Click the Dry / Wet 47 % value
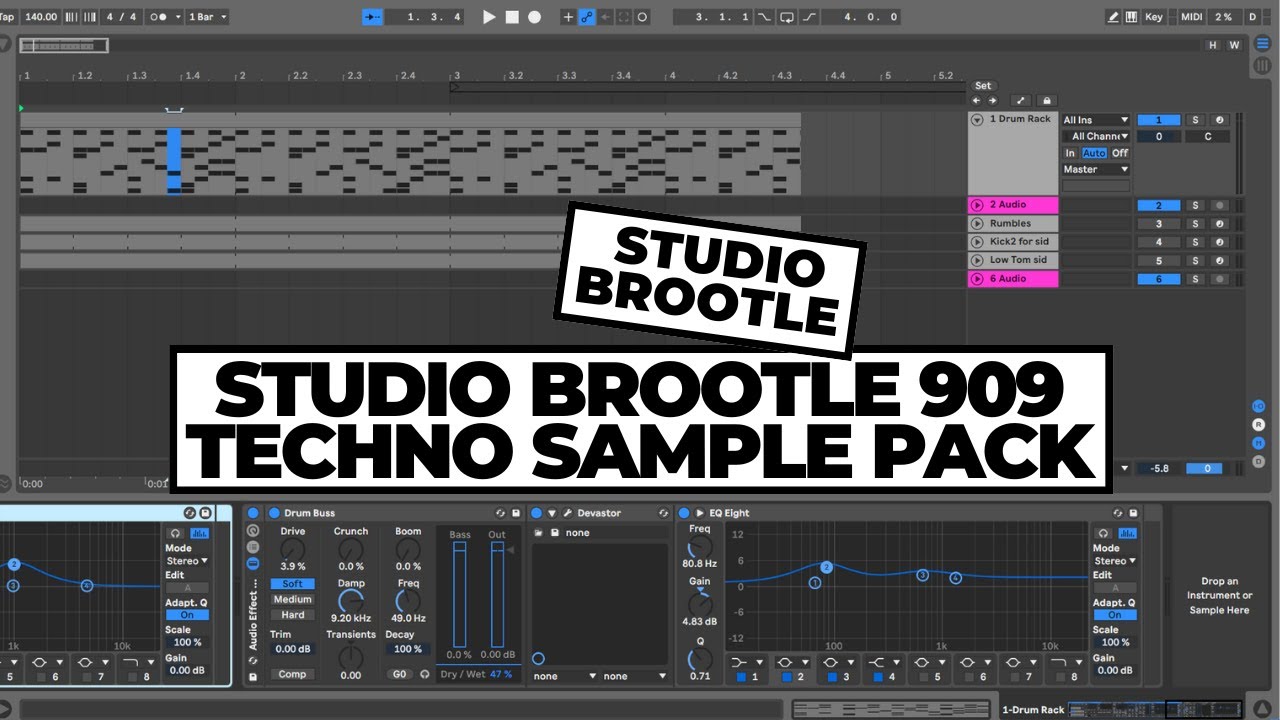The width and height of the screenshot is (1280, 720). tap(501, 674)
